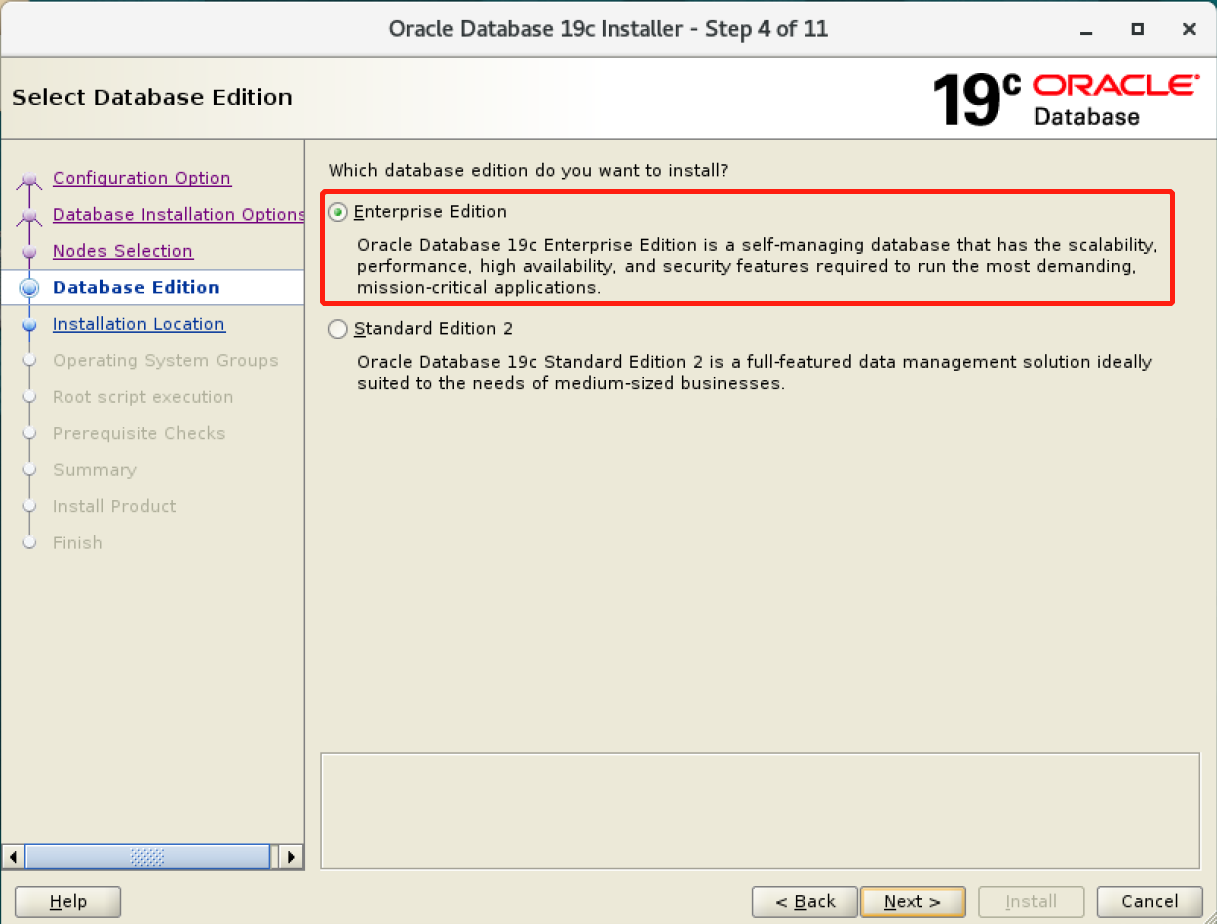
Task: Jump to the Installation Location step
Action: [139, 324]
